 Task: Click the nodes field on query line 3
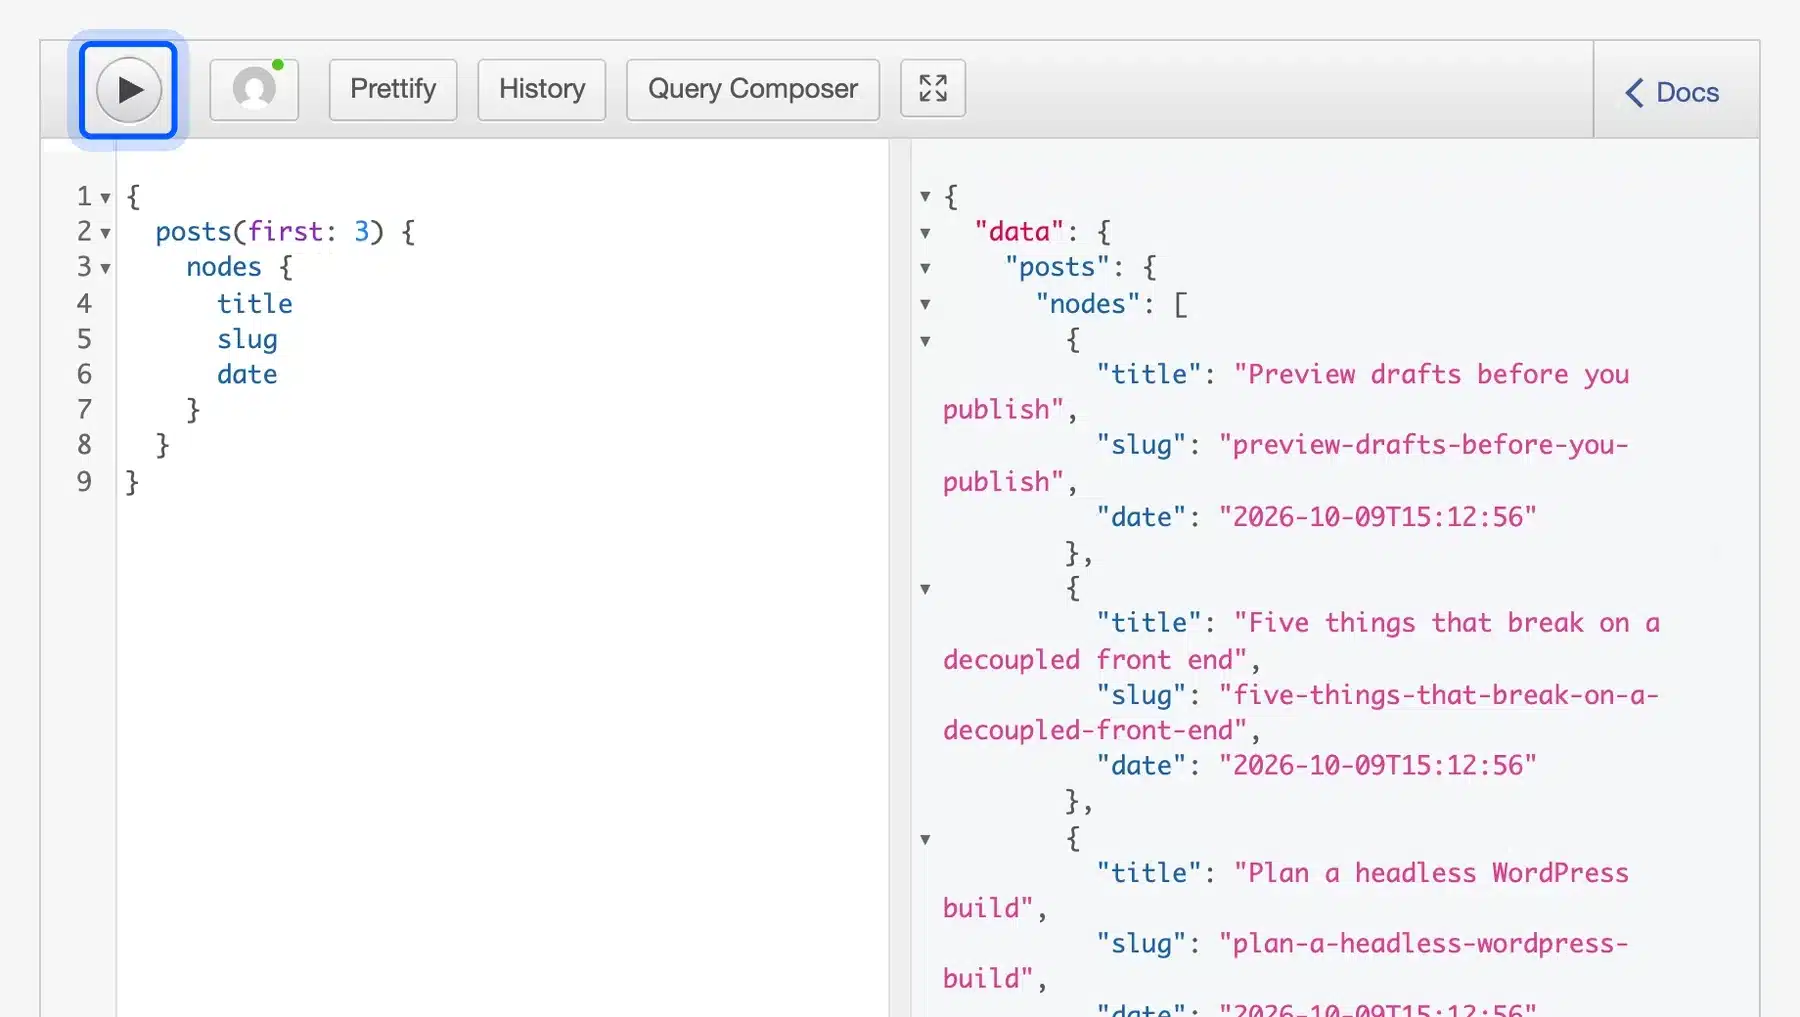[x=224, y=267]
